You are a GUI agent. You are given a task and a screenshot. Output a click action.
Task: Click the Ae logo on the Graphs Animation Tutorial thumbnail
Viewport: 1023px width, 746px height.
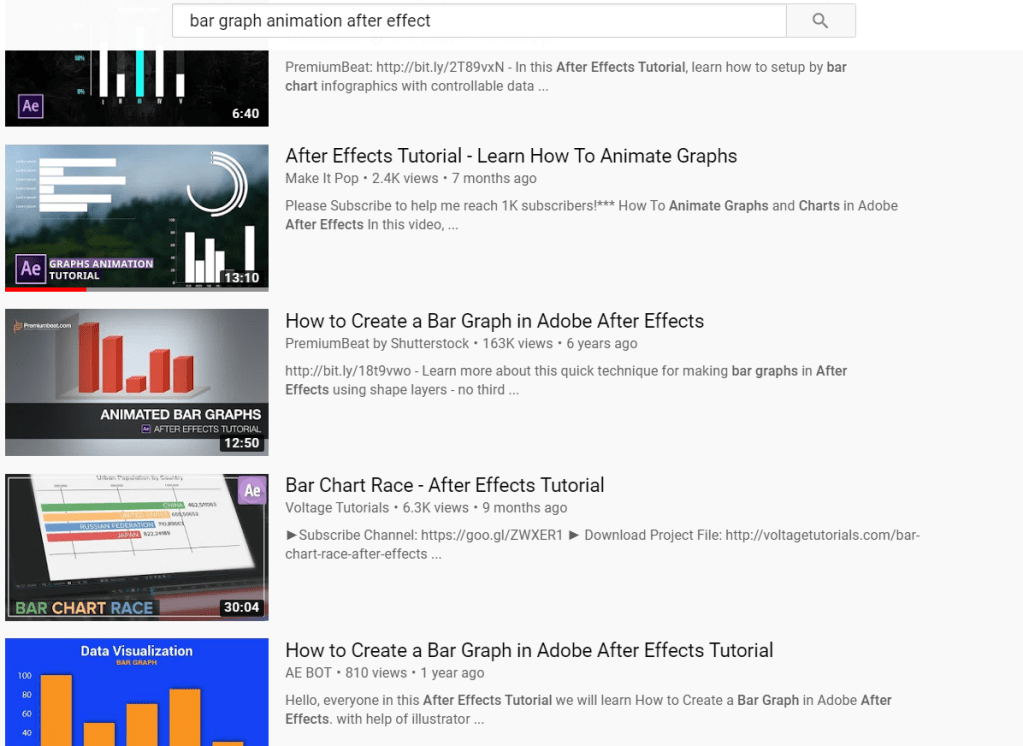point(31,269)
